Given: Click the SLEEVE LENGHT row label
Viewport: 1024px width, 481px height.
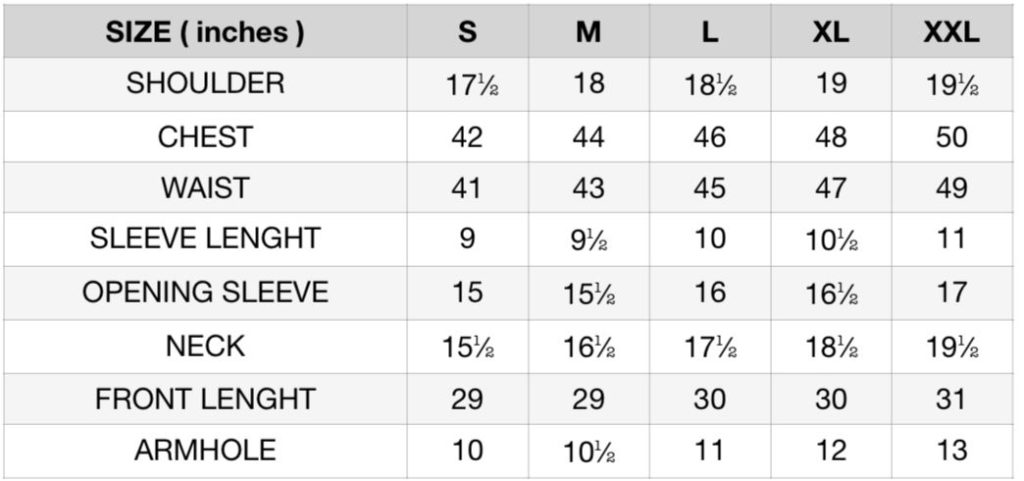Looking at the screenshot, I should click(205, 238).
